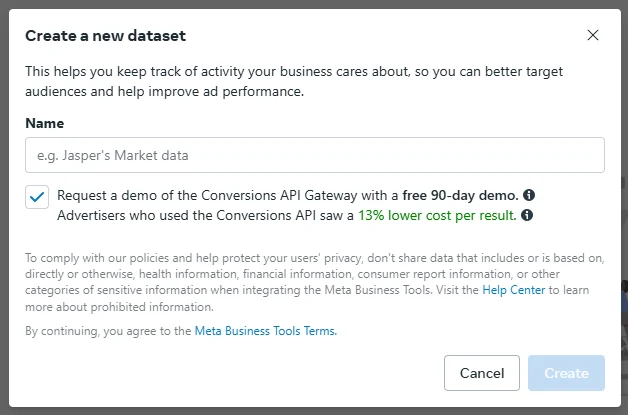
Task: Click the info icon after free 90-day demo
Action: pos(529,195)
